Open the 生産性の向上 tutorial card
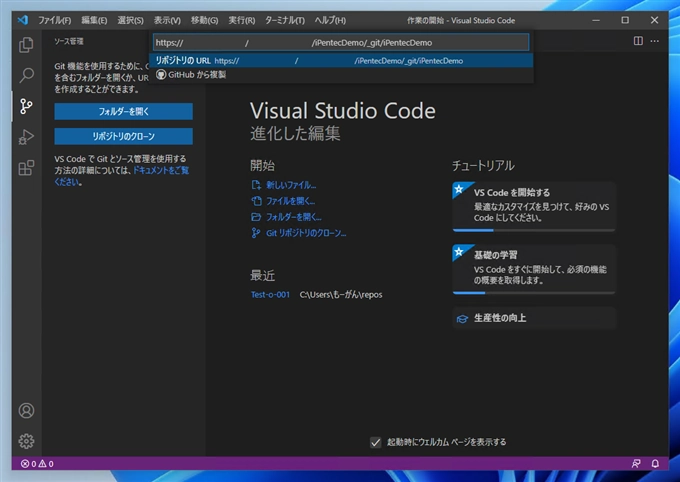Screen dimensions: 680x482 click(x=534, y=318)
